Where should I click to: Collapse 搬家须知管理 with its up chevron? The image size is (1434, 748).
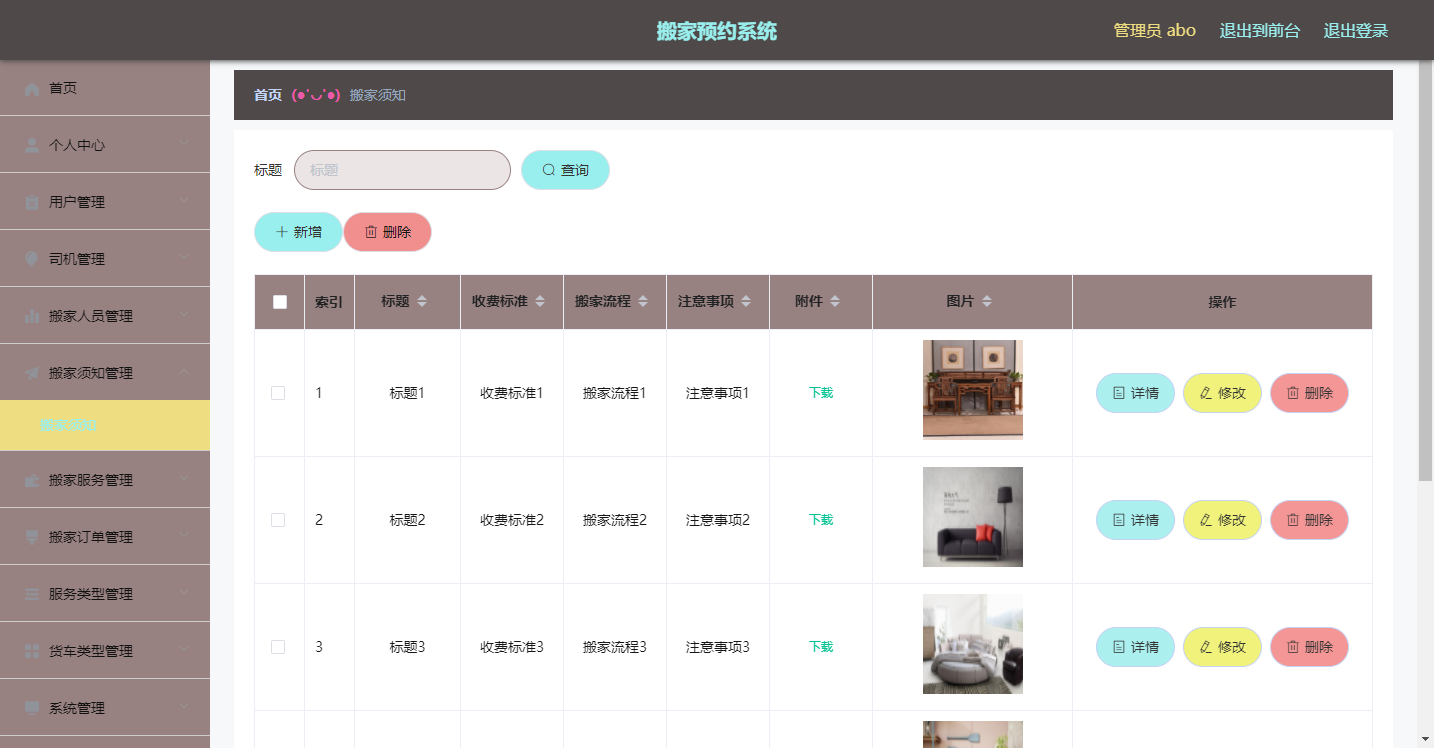click(x=184, y=372)
